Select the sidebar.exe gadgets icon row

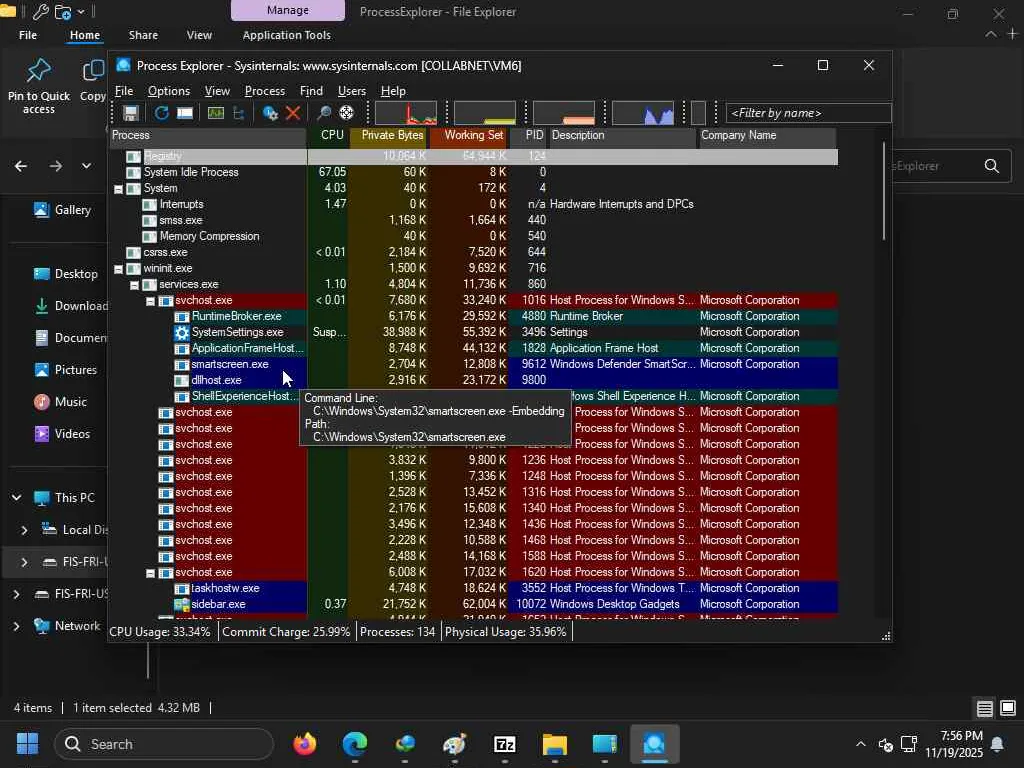point(473,604)
